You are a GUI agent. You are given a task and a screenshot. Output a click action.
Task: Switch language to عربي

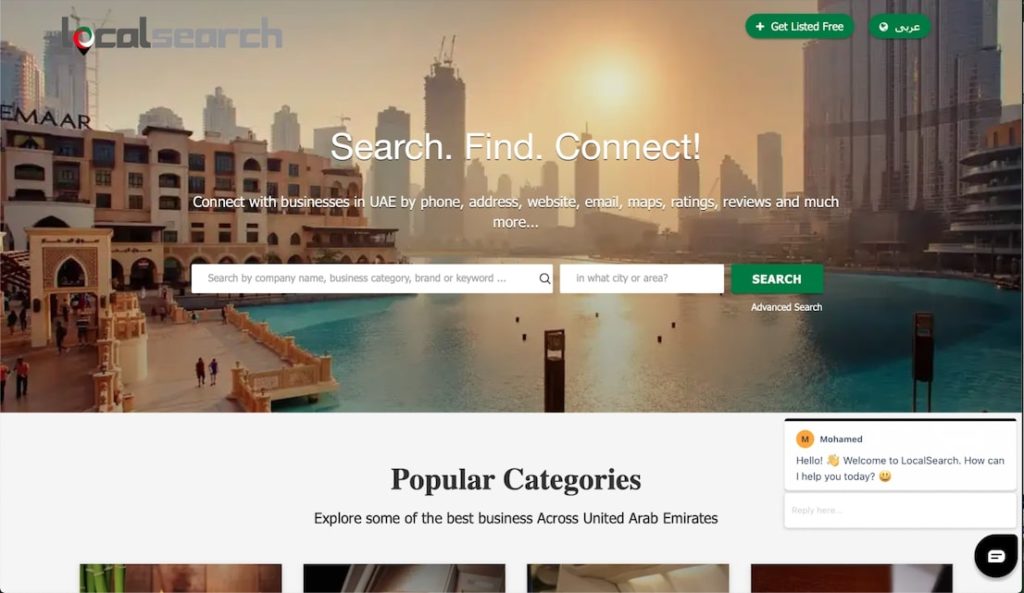[x=899, y=27]
